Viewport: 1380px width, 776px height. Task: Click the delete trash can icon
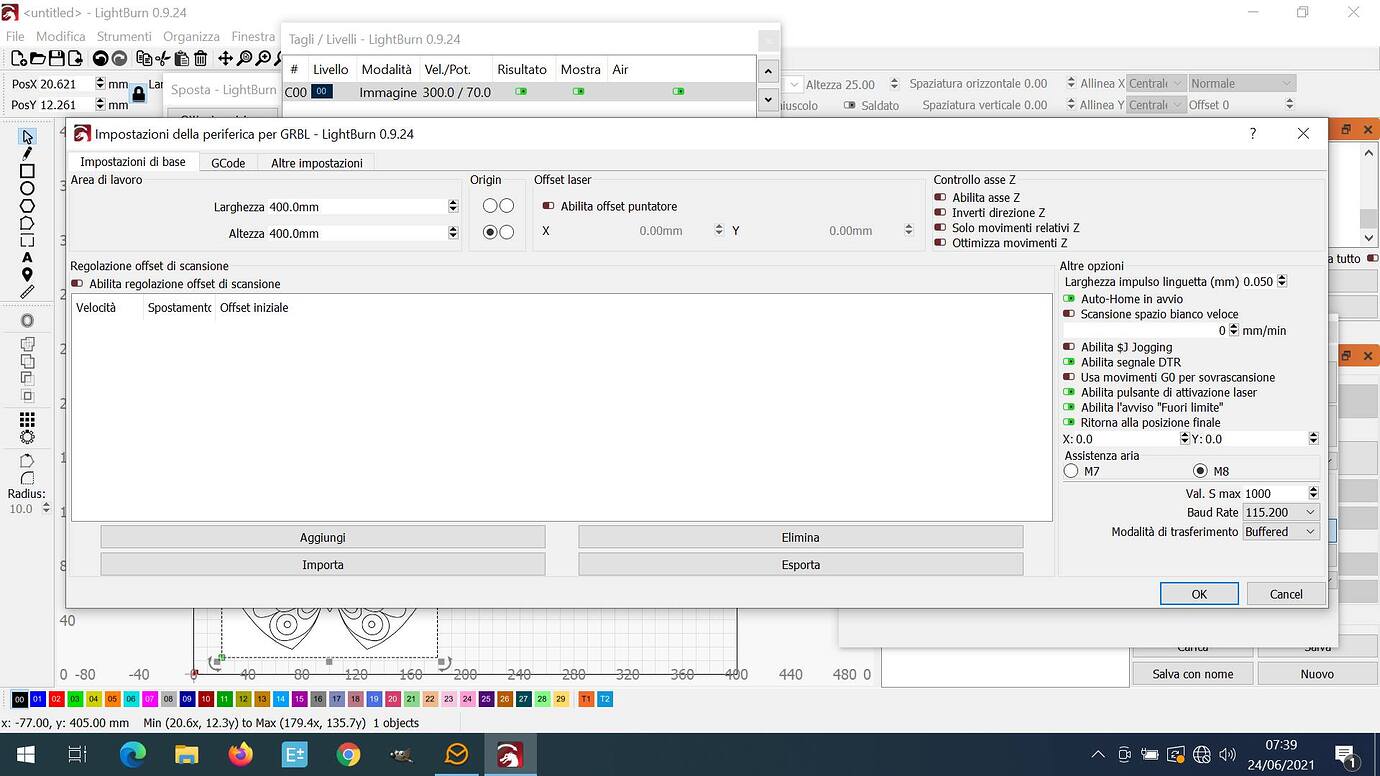[x=200, y=59]
